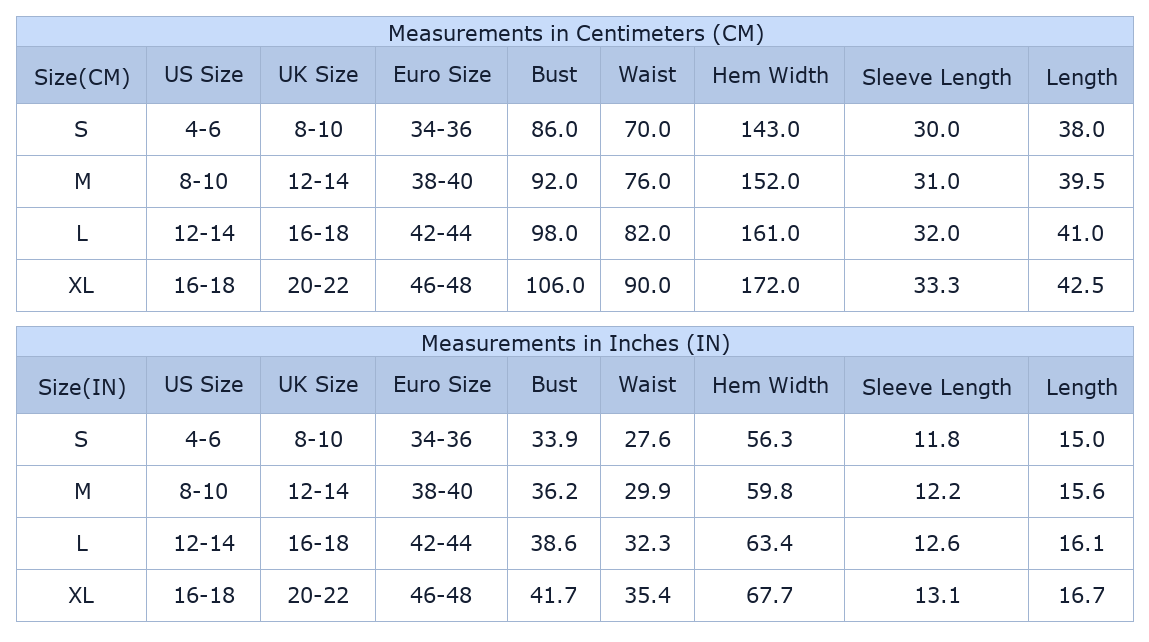Click the 29.9 waist value
The image size is (1149, 642).
[x=647, y=491]
